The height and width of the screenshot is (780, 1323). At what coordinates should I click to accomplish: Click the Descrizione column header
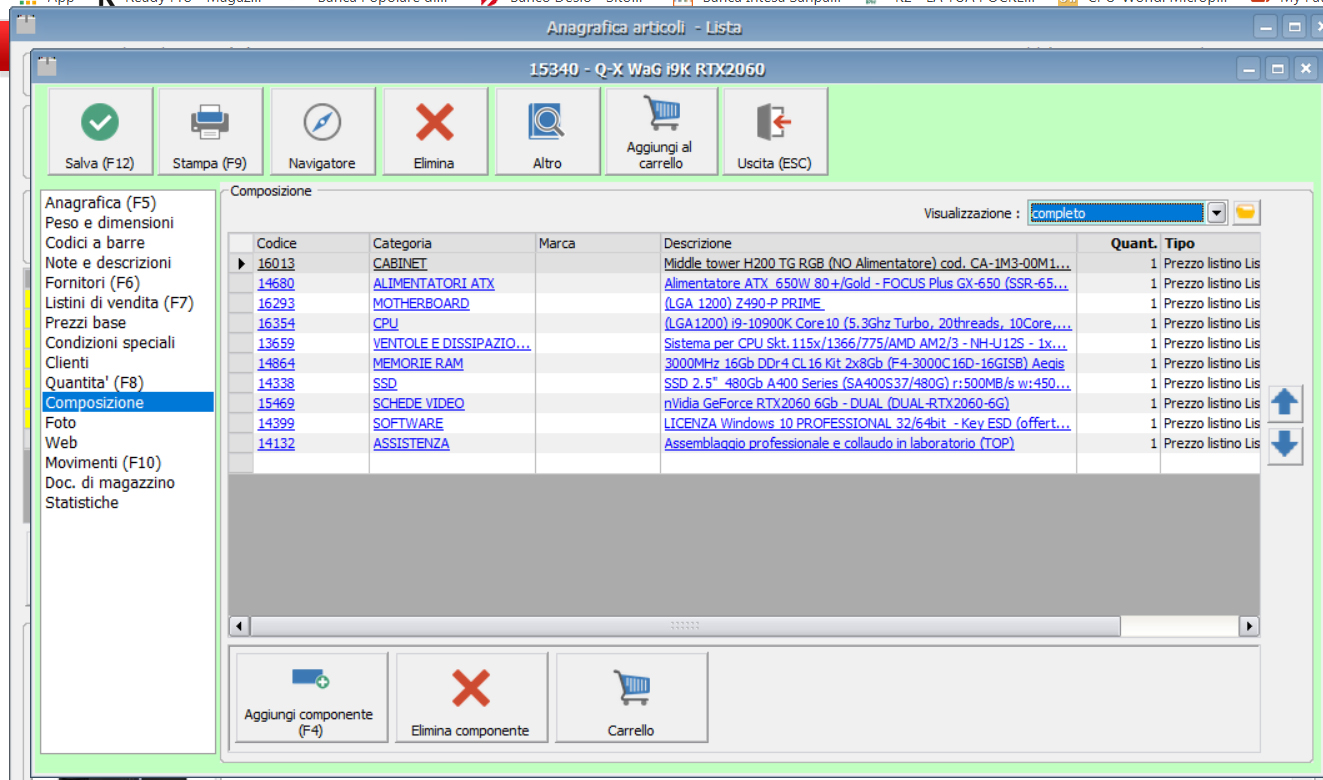click(x=868, y=243)
